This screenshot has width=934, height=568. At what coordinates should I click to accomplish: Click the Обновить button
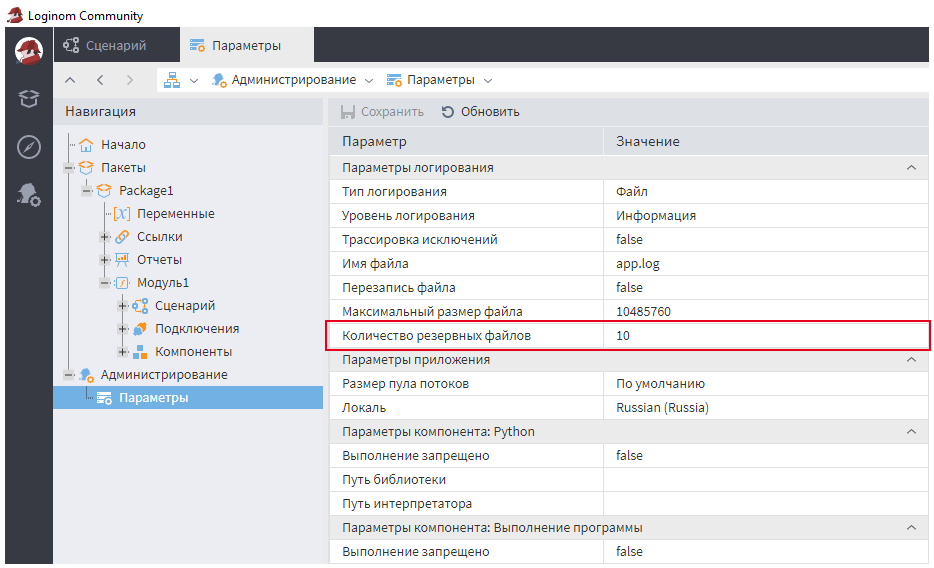481,112
